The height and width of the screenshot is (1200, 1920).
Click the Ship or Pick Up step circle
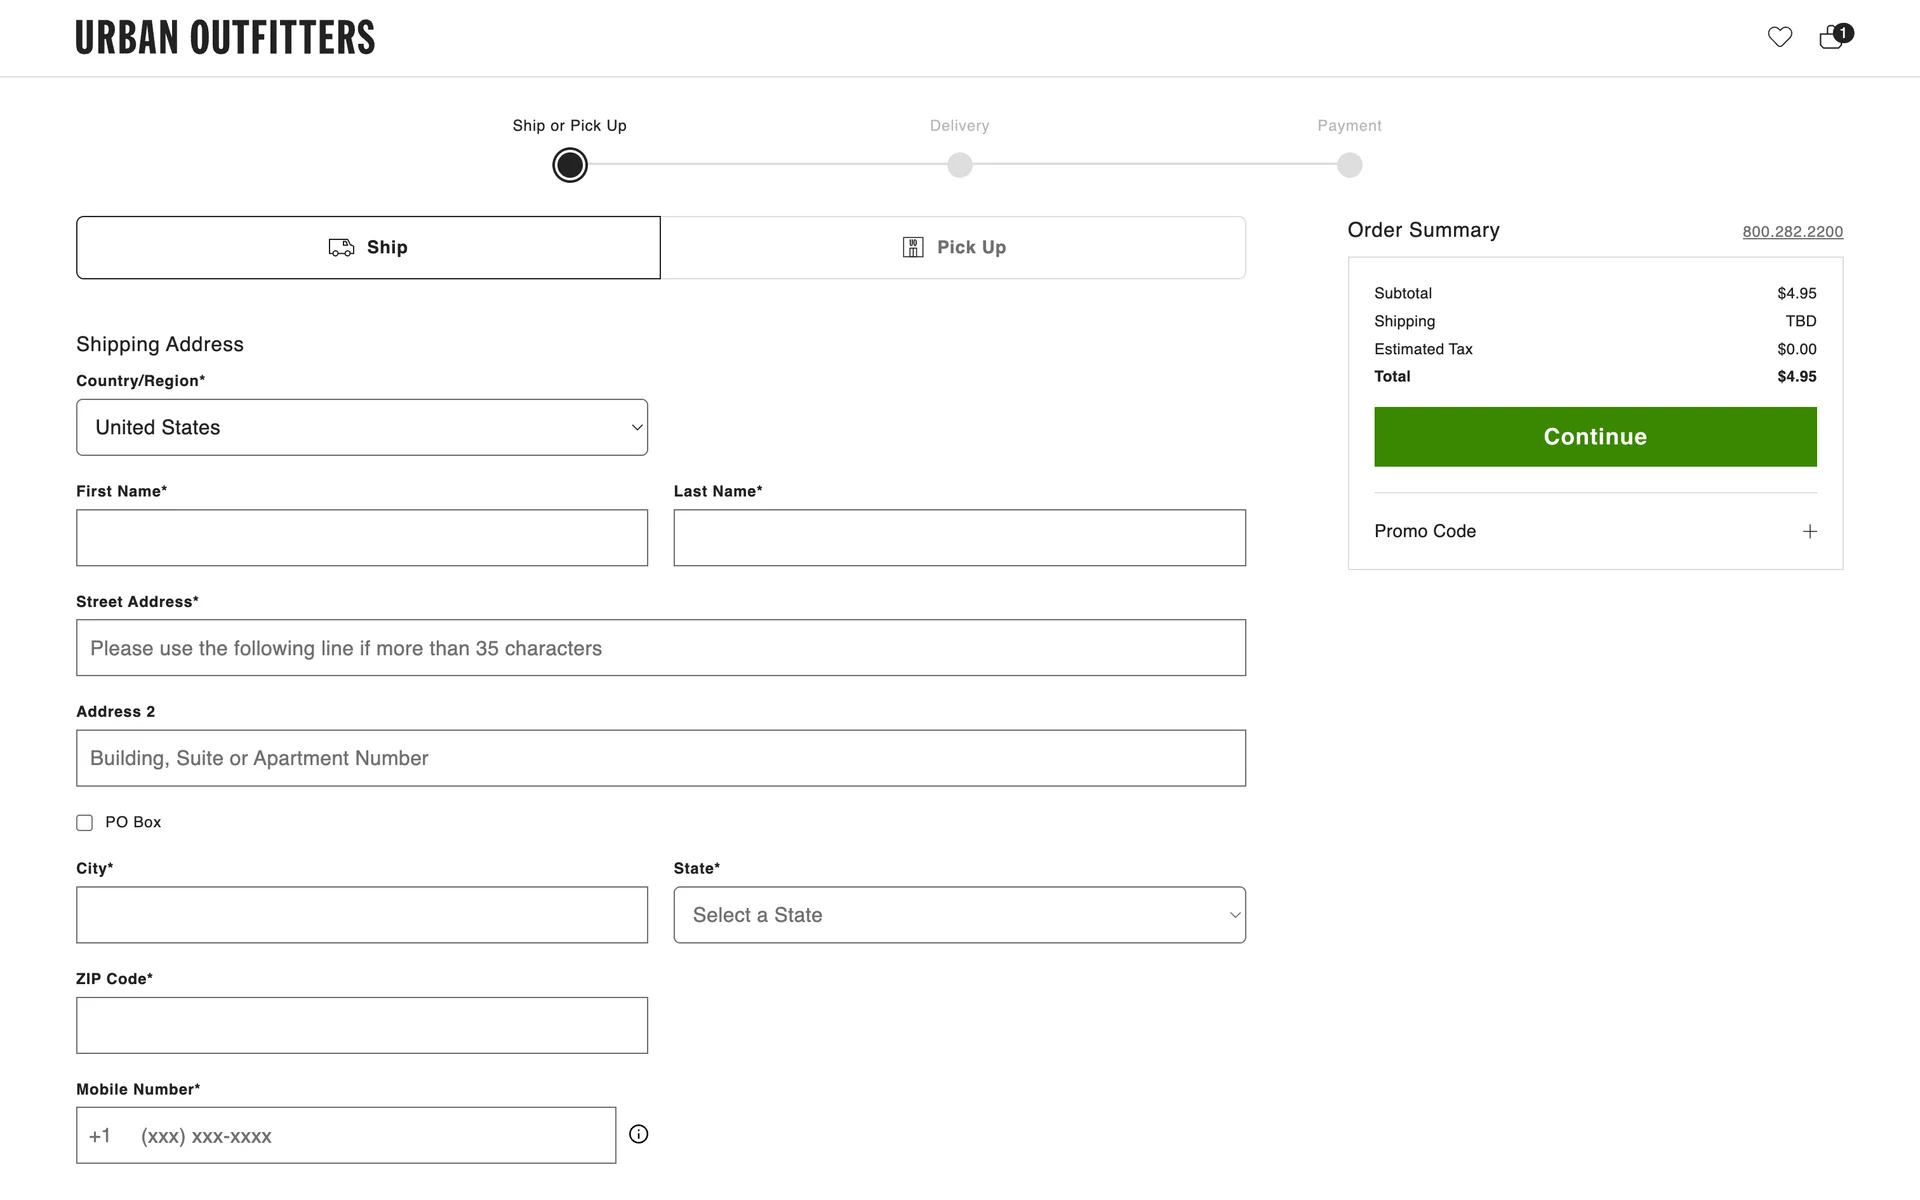(x=570, y=165)
